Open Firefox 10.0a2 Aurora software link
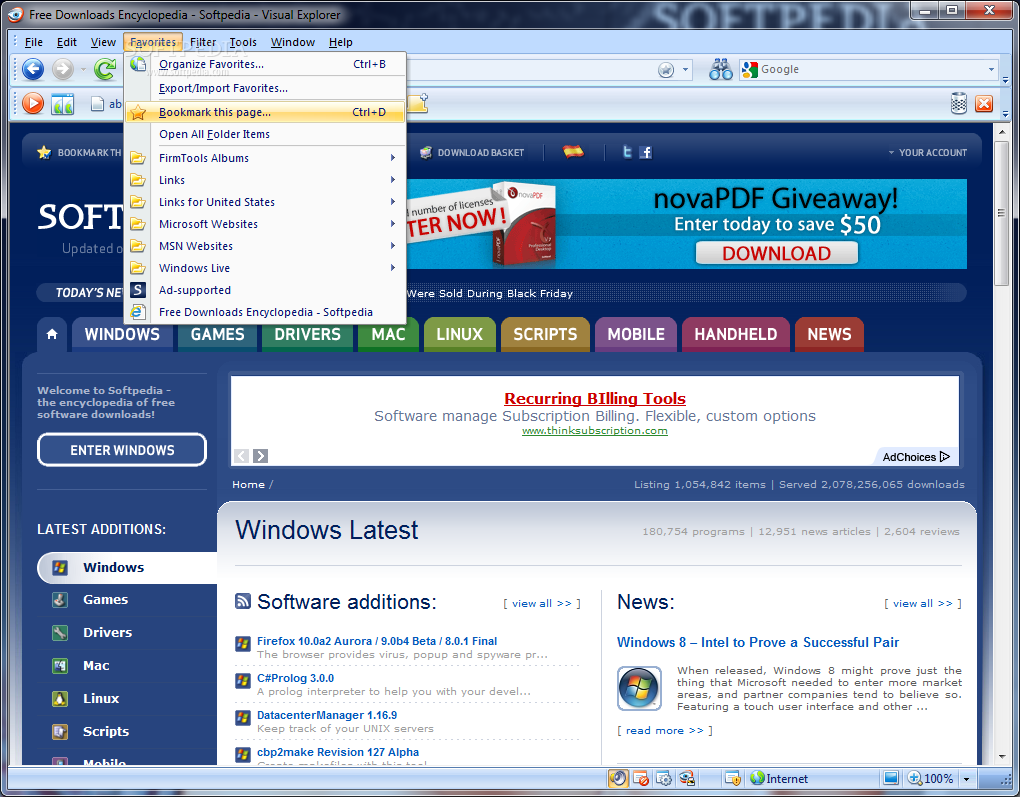 tap(377, 641)
